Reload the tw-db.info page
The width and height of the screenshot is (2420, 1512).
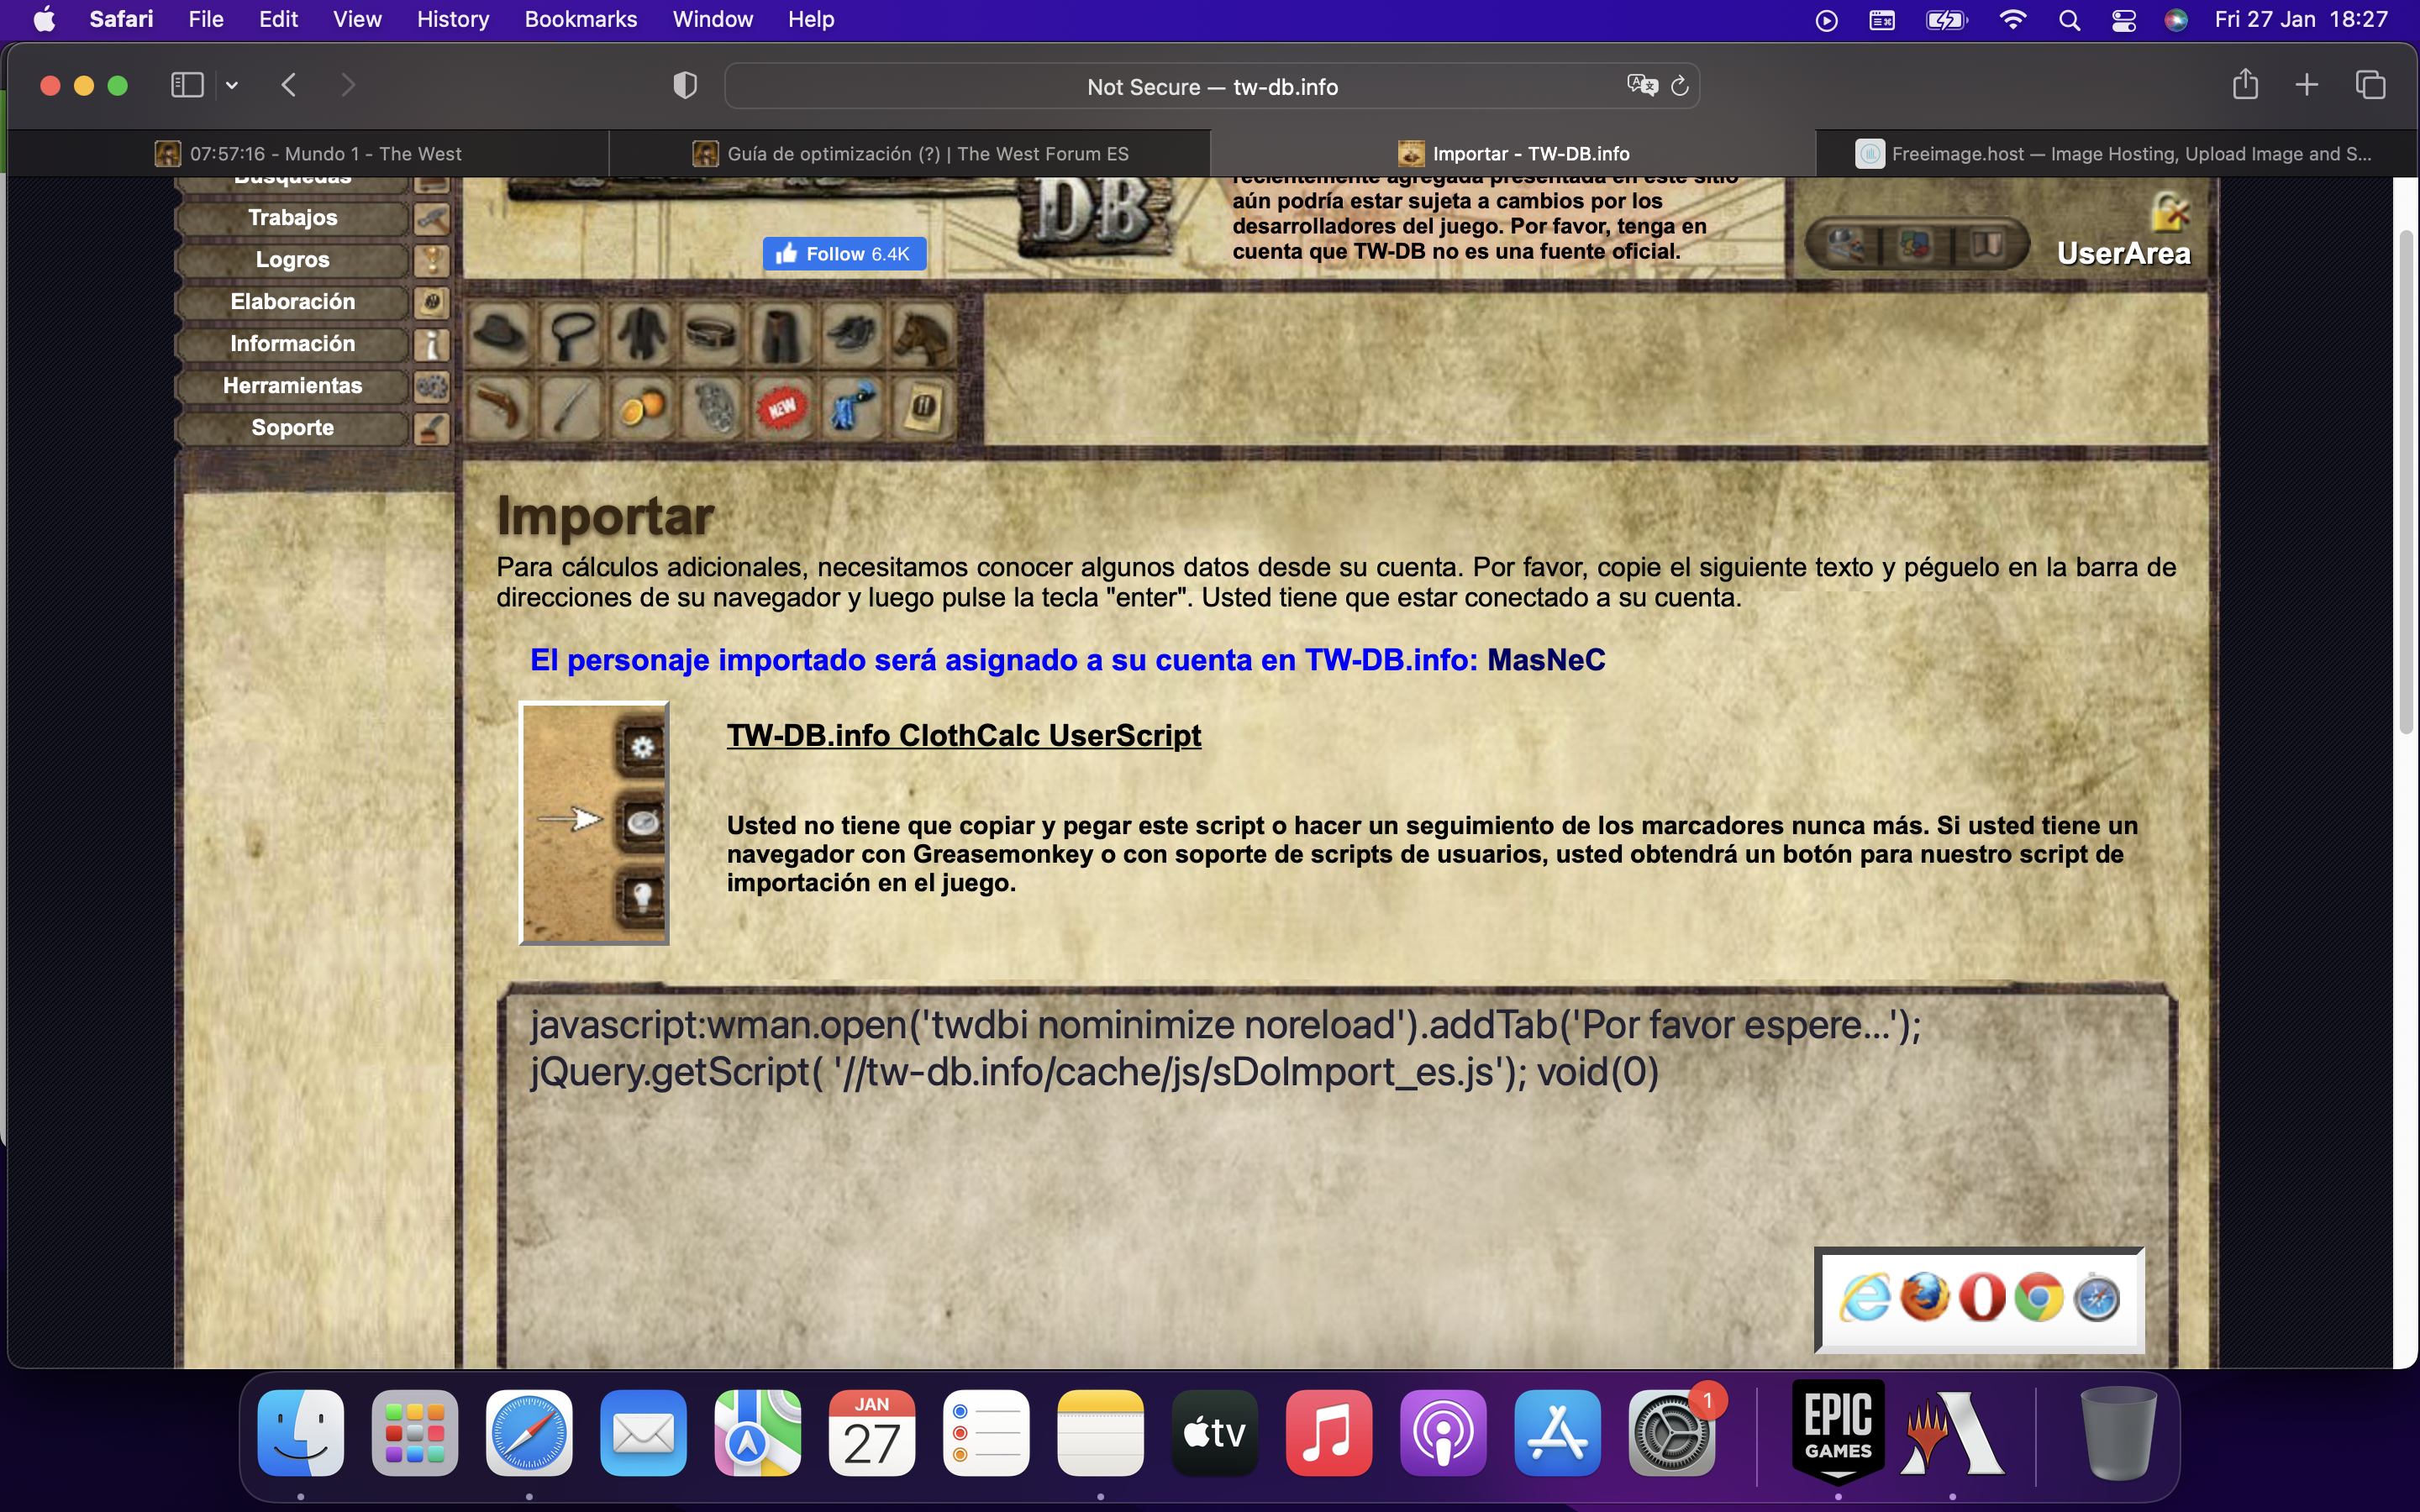[1680, 86]
